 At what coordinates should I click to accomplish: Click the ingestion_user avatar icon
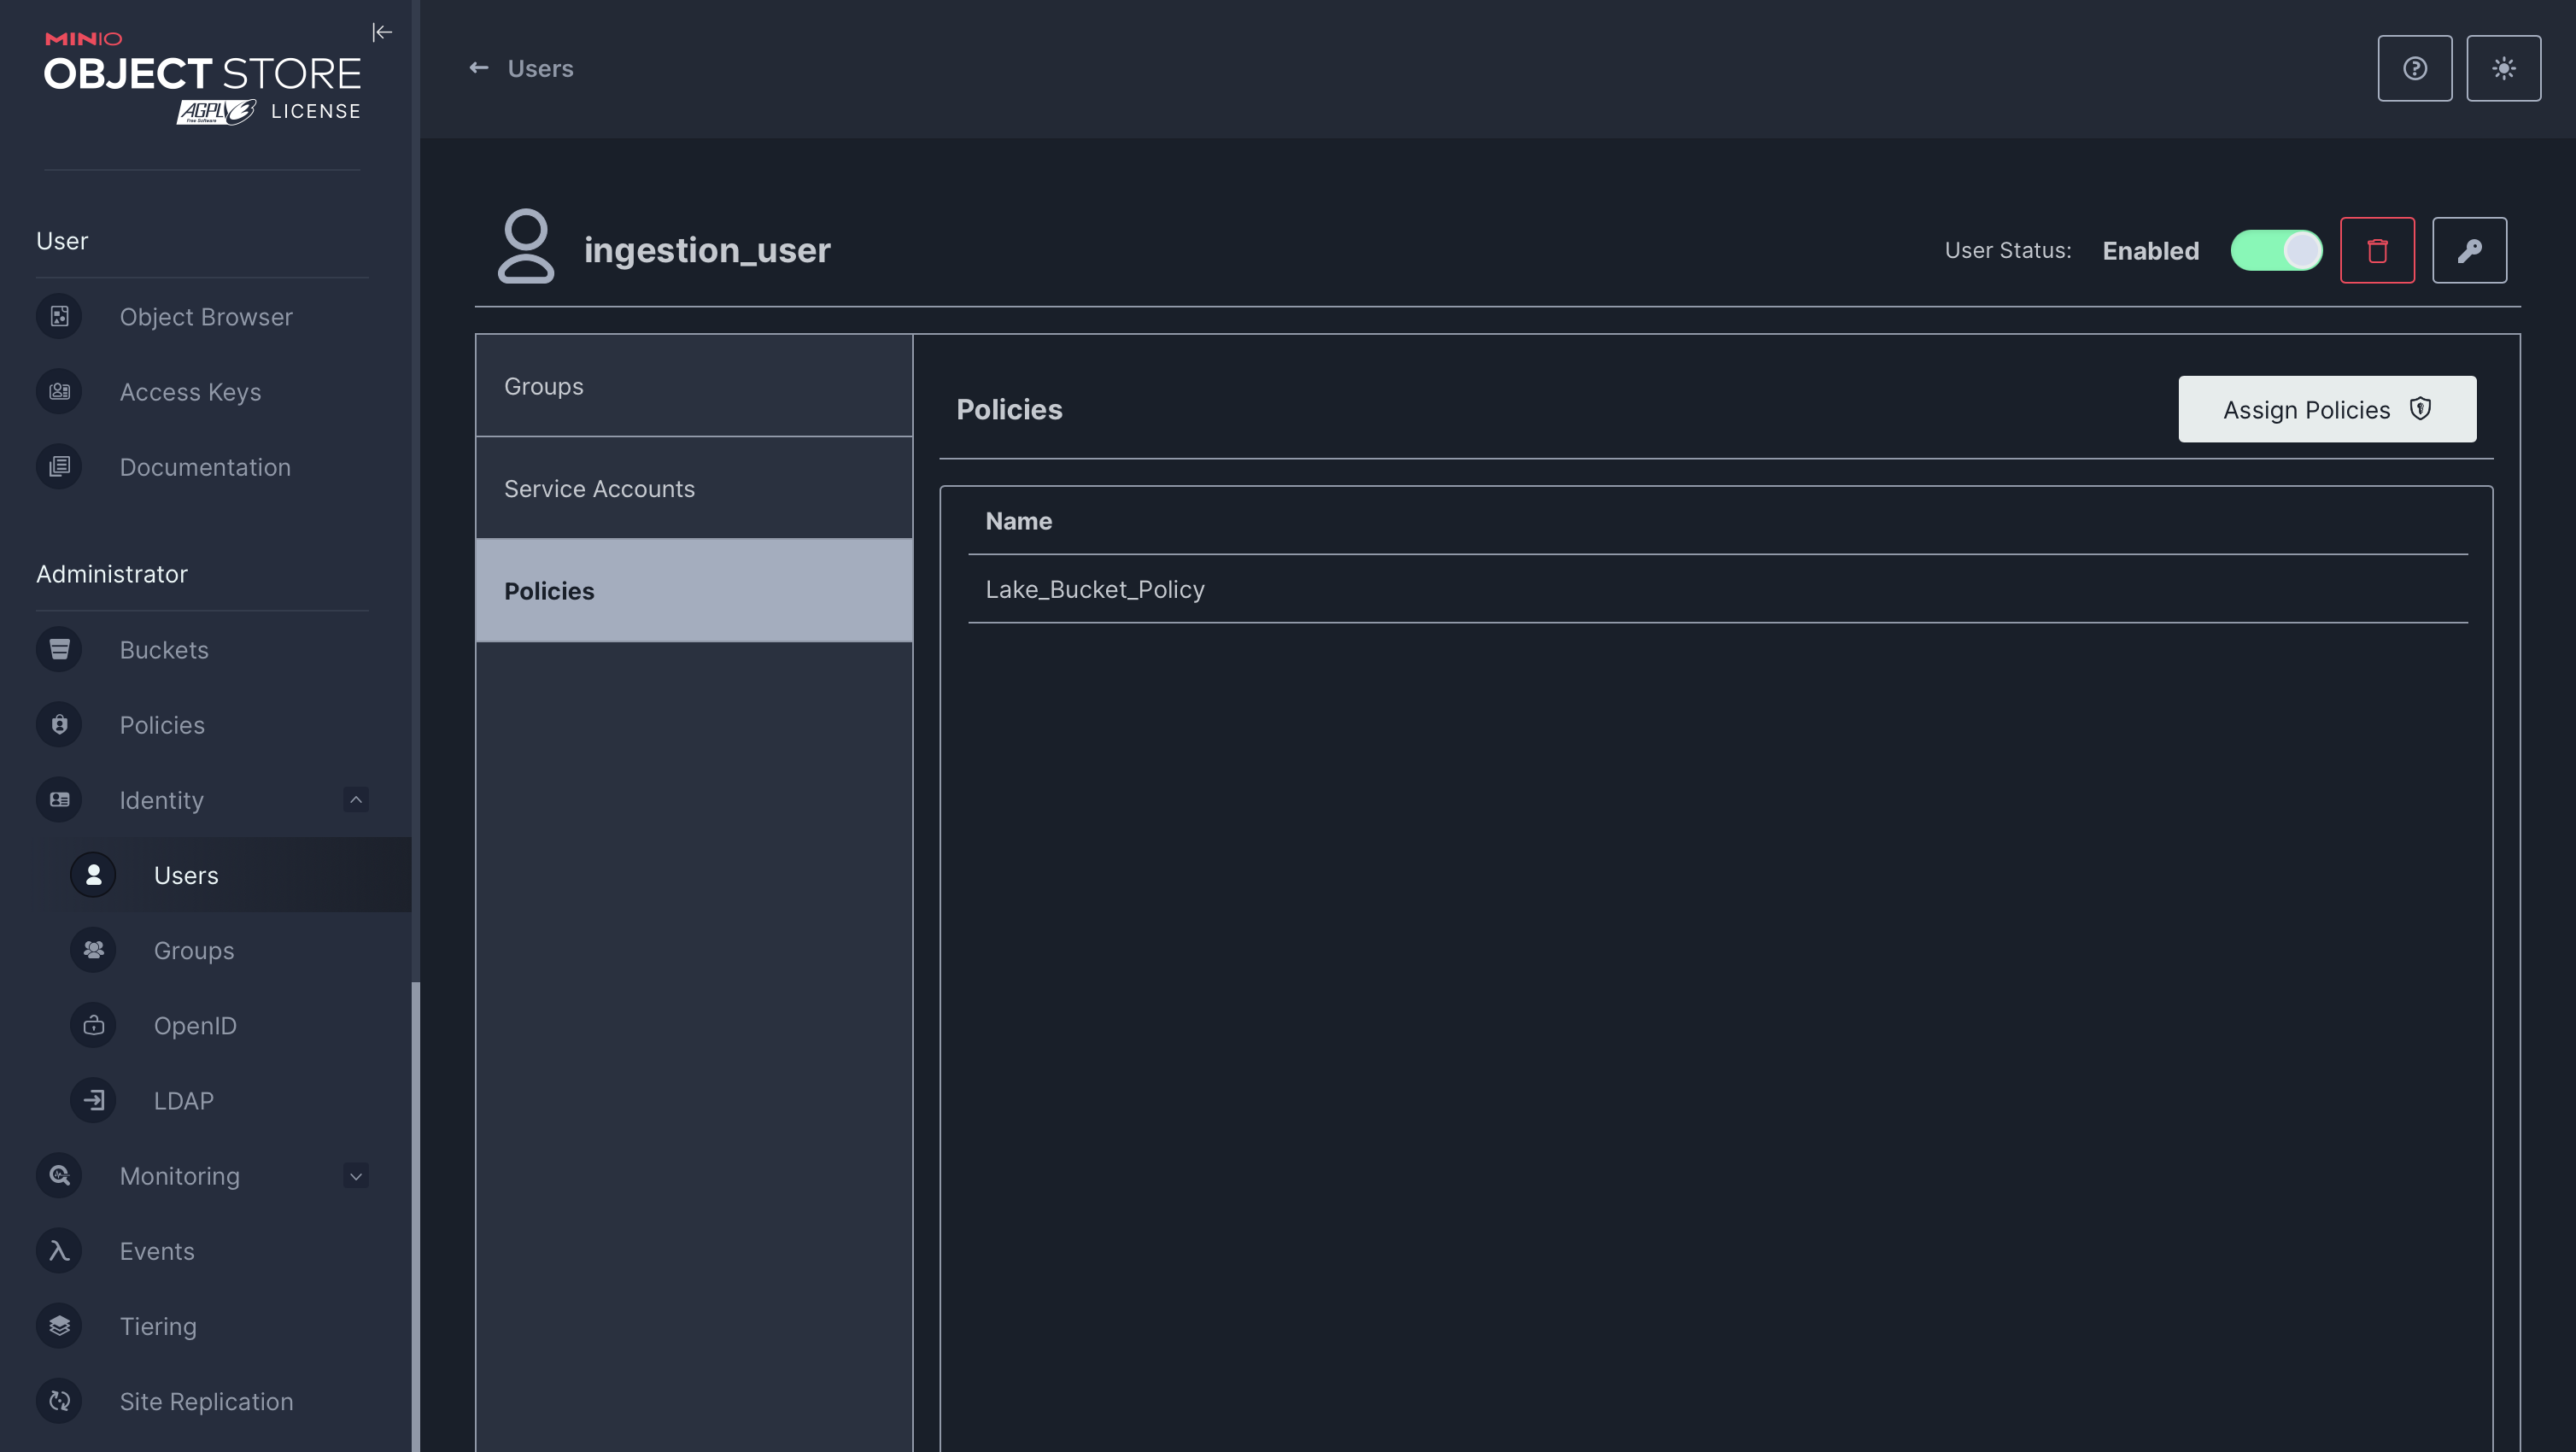[526, 246]
